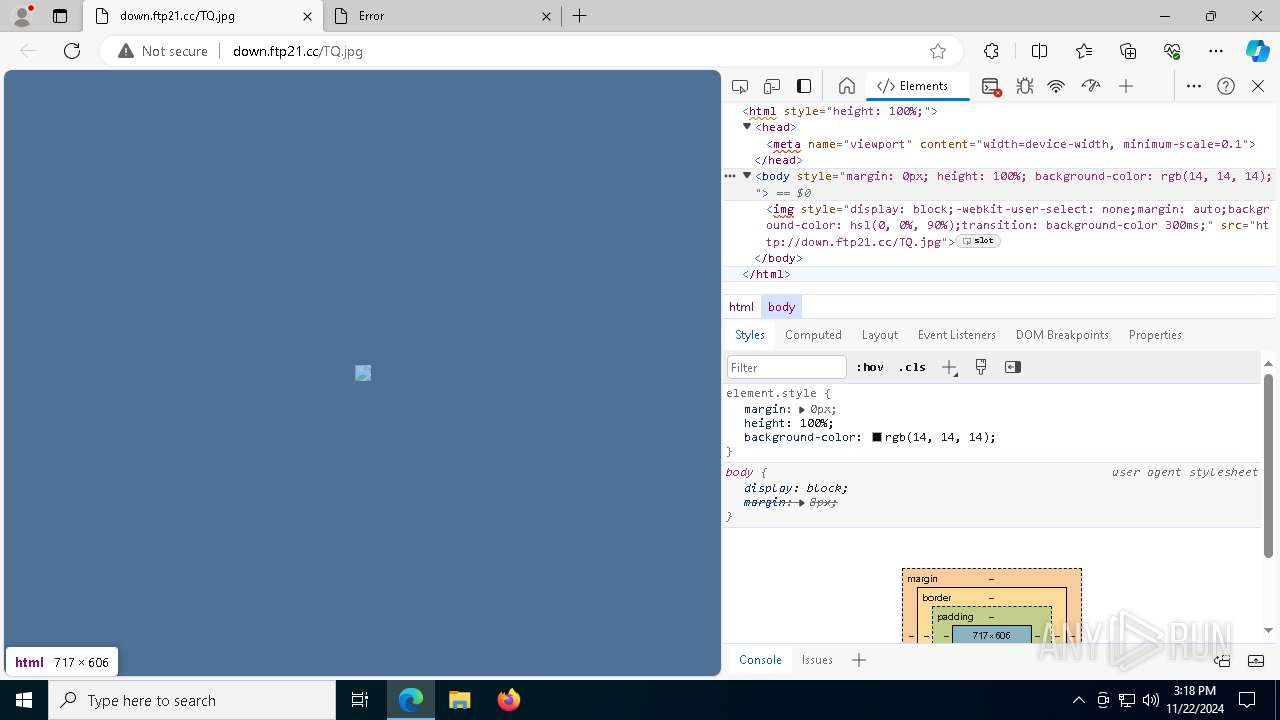Select body in the breadcrumb trail
The width and height of the screenshot is (1280, 720).
pyautogui.click(x=781, y=307)
